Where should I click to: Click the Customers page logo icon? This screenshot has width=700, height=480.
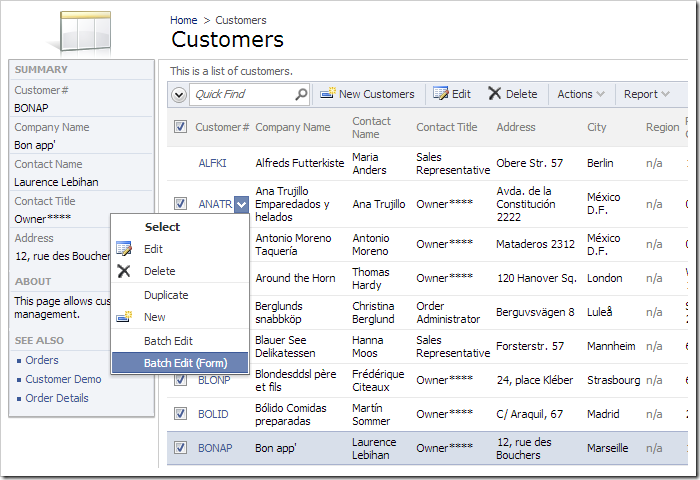(86, 30)
